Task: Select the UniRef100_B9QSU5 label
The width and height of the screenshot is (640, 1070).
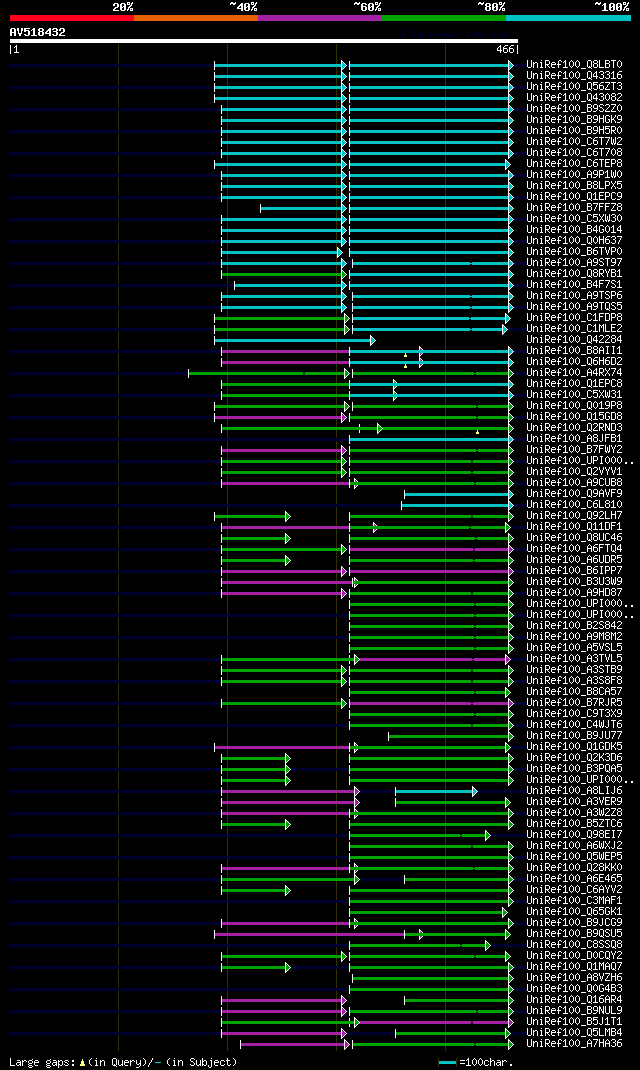Action: pos(574,934)
